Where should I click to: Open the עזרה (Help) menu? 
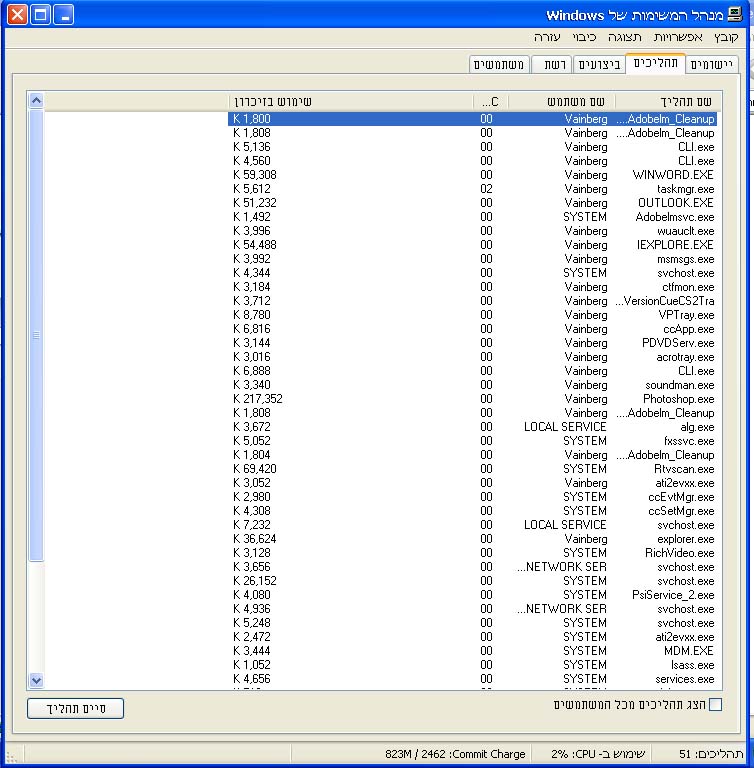point(547,37)
